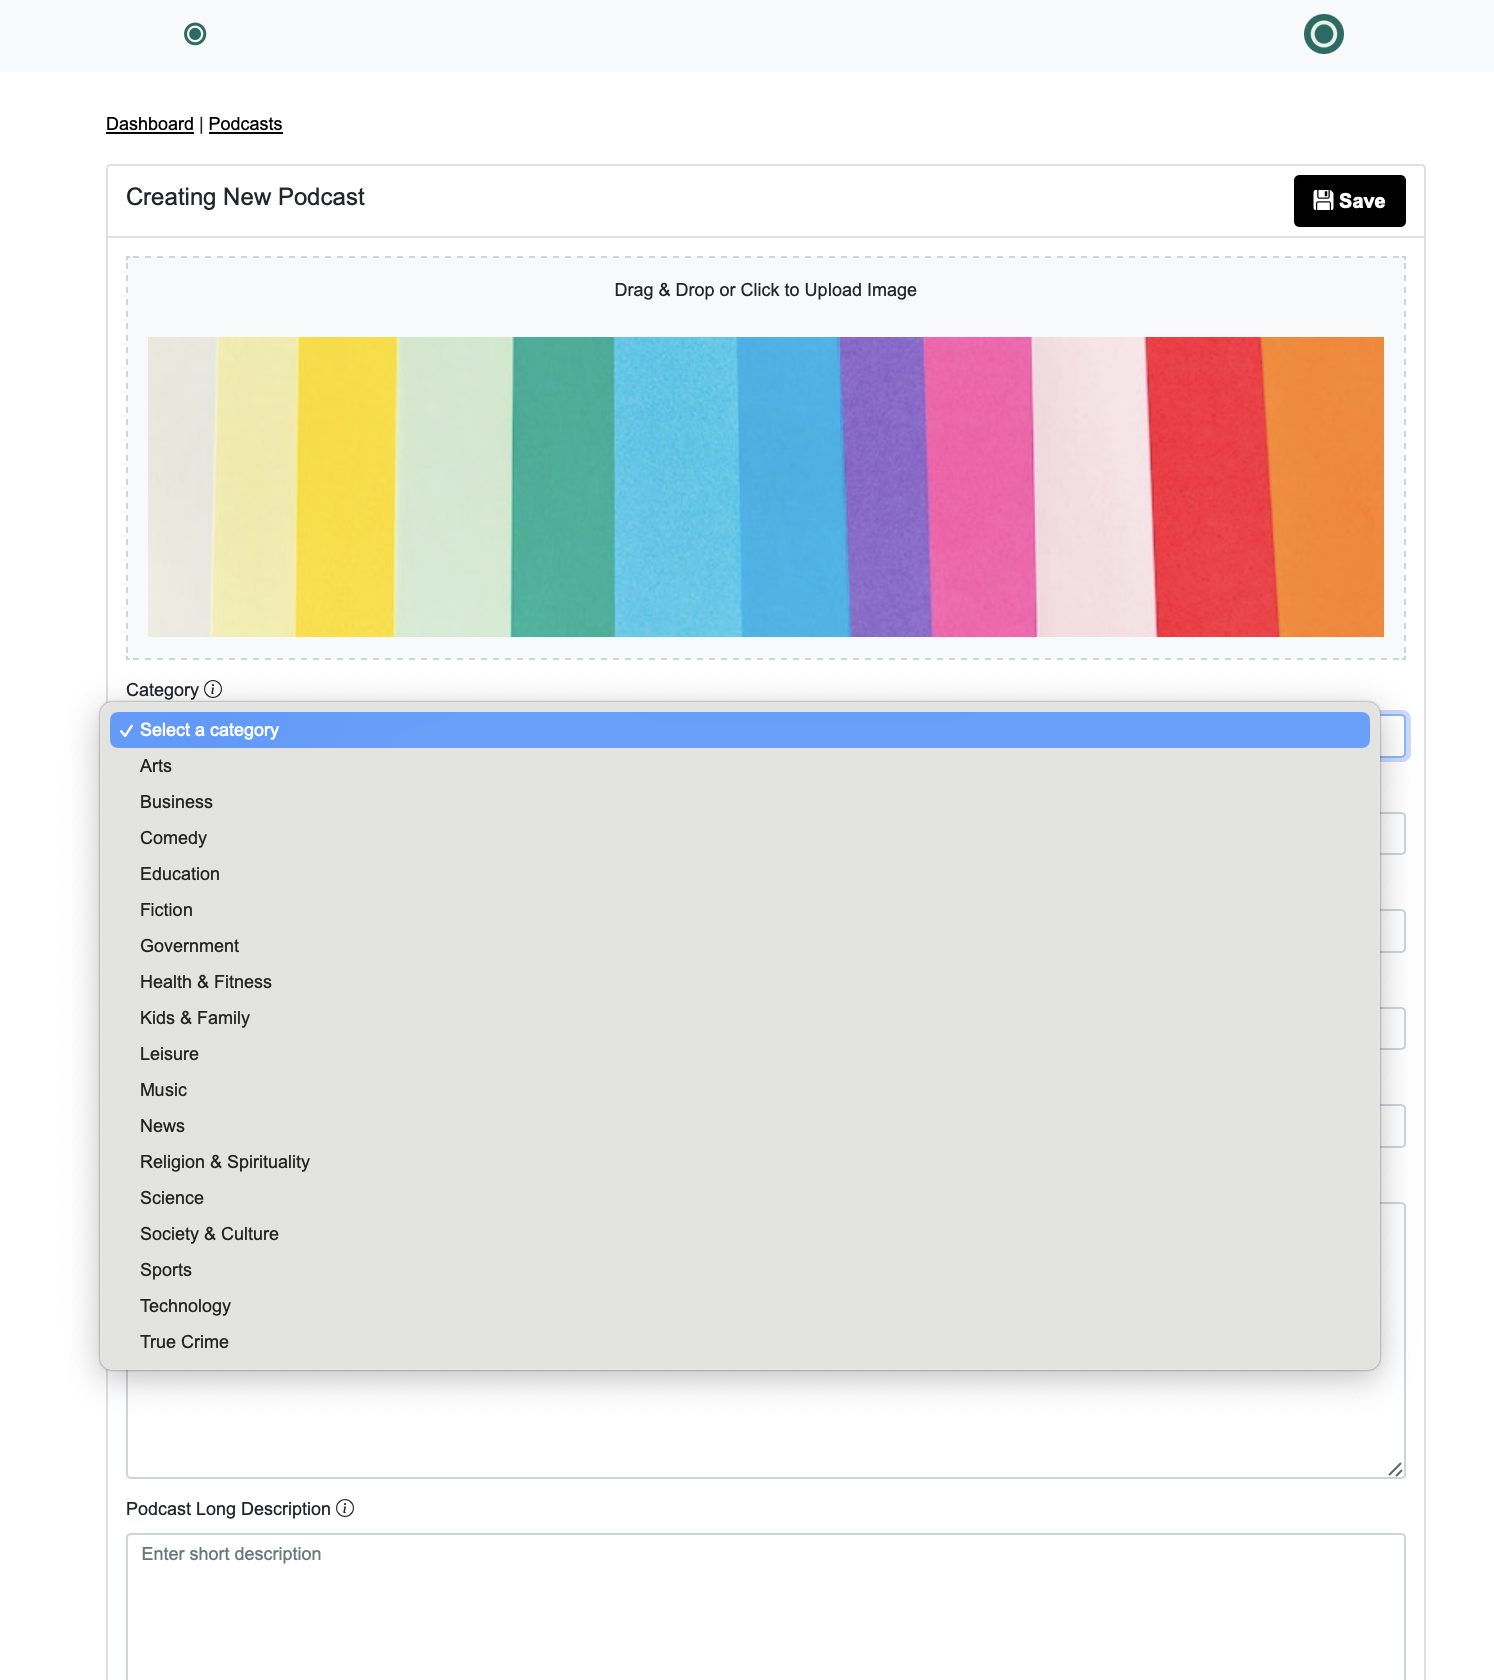Pick Technology from the category list
Image resolution: width=1494 pixels, height=1680 pixels.
[740, 1306]
